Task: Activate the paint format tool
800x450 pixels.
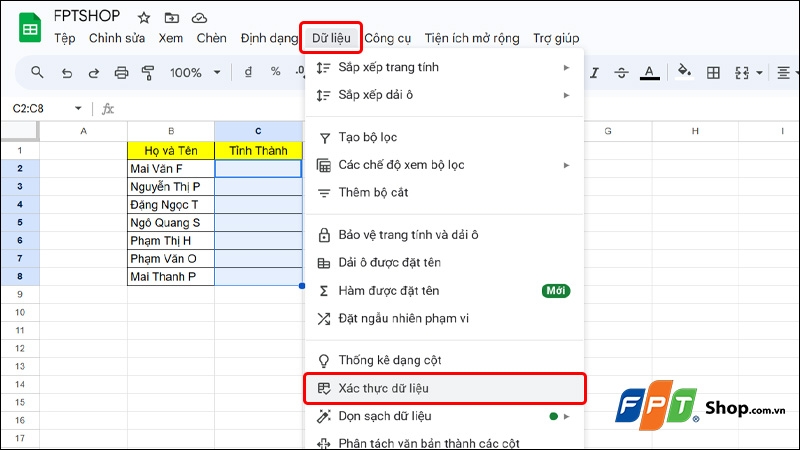Action: point(148,73)
